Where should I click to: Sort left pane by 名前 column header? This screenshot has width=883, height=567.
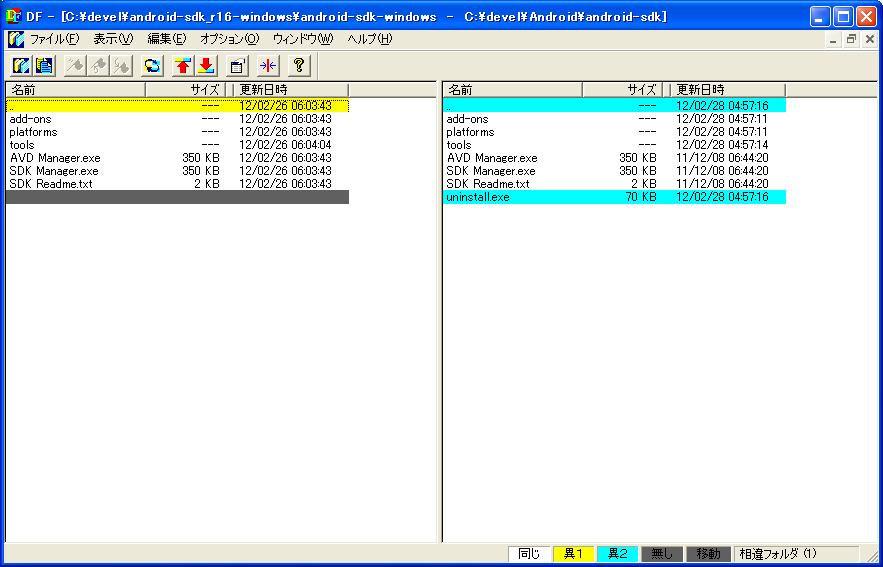75,90
